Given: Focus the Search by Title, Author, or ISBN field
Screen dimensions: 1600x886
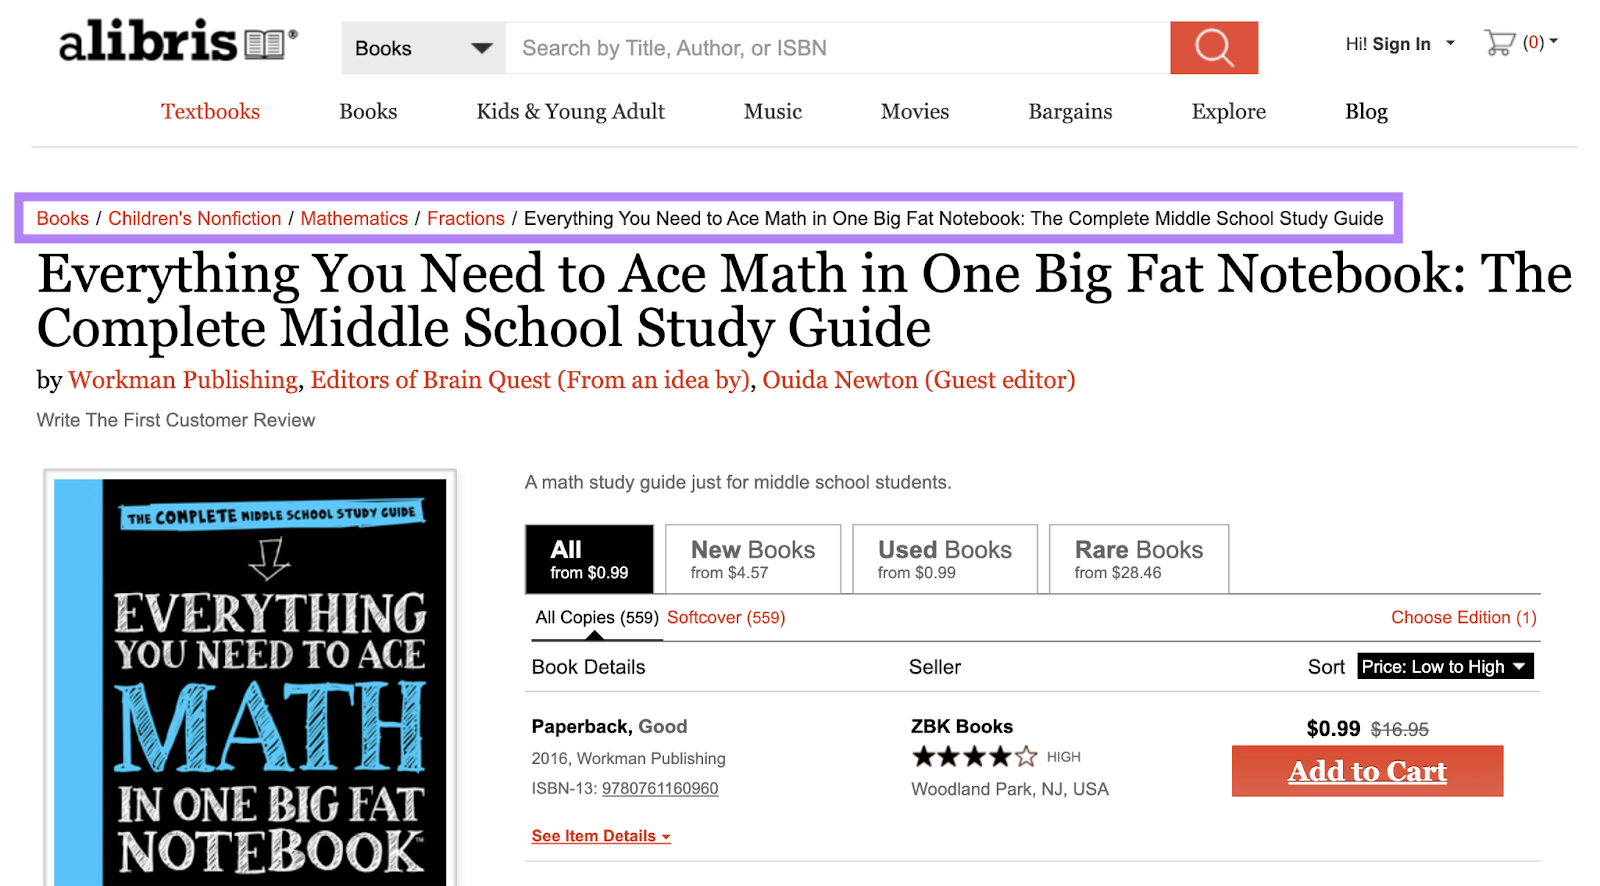Looking at the screenshot, I should [x=838, y=48].
